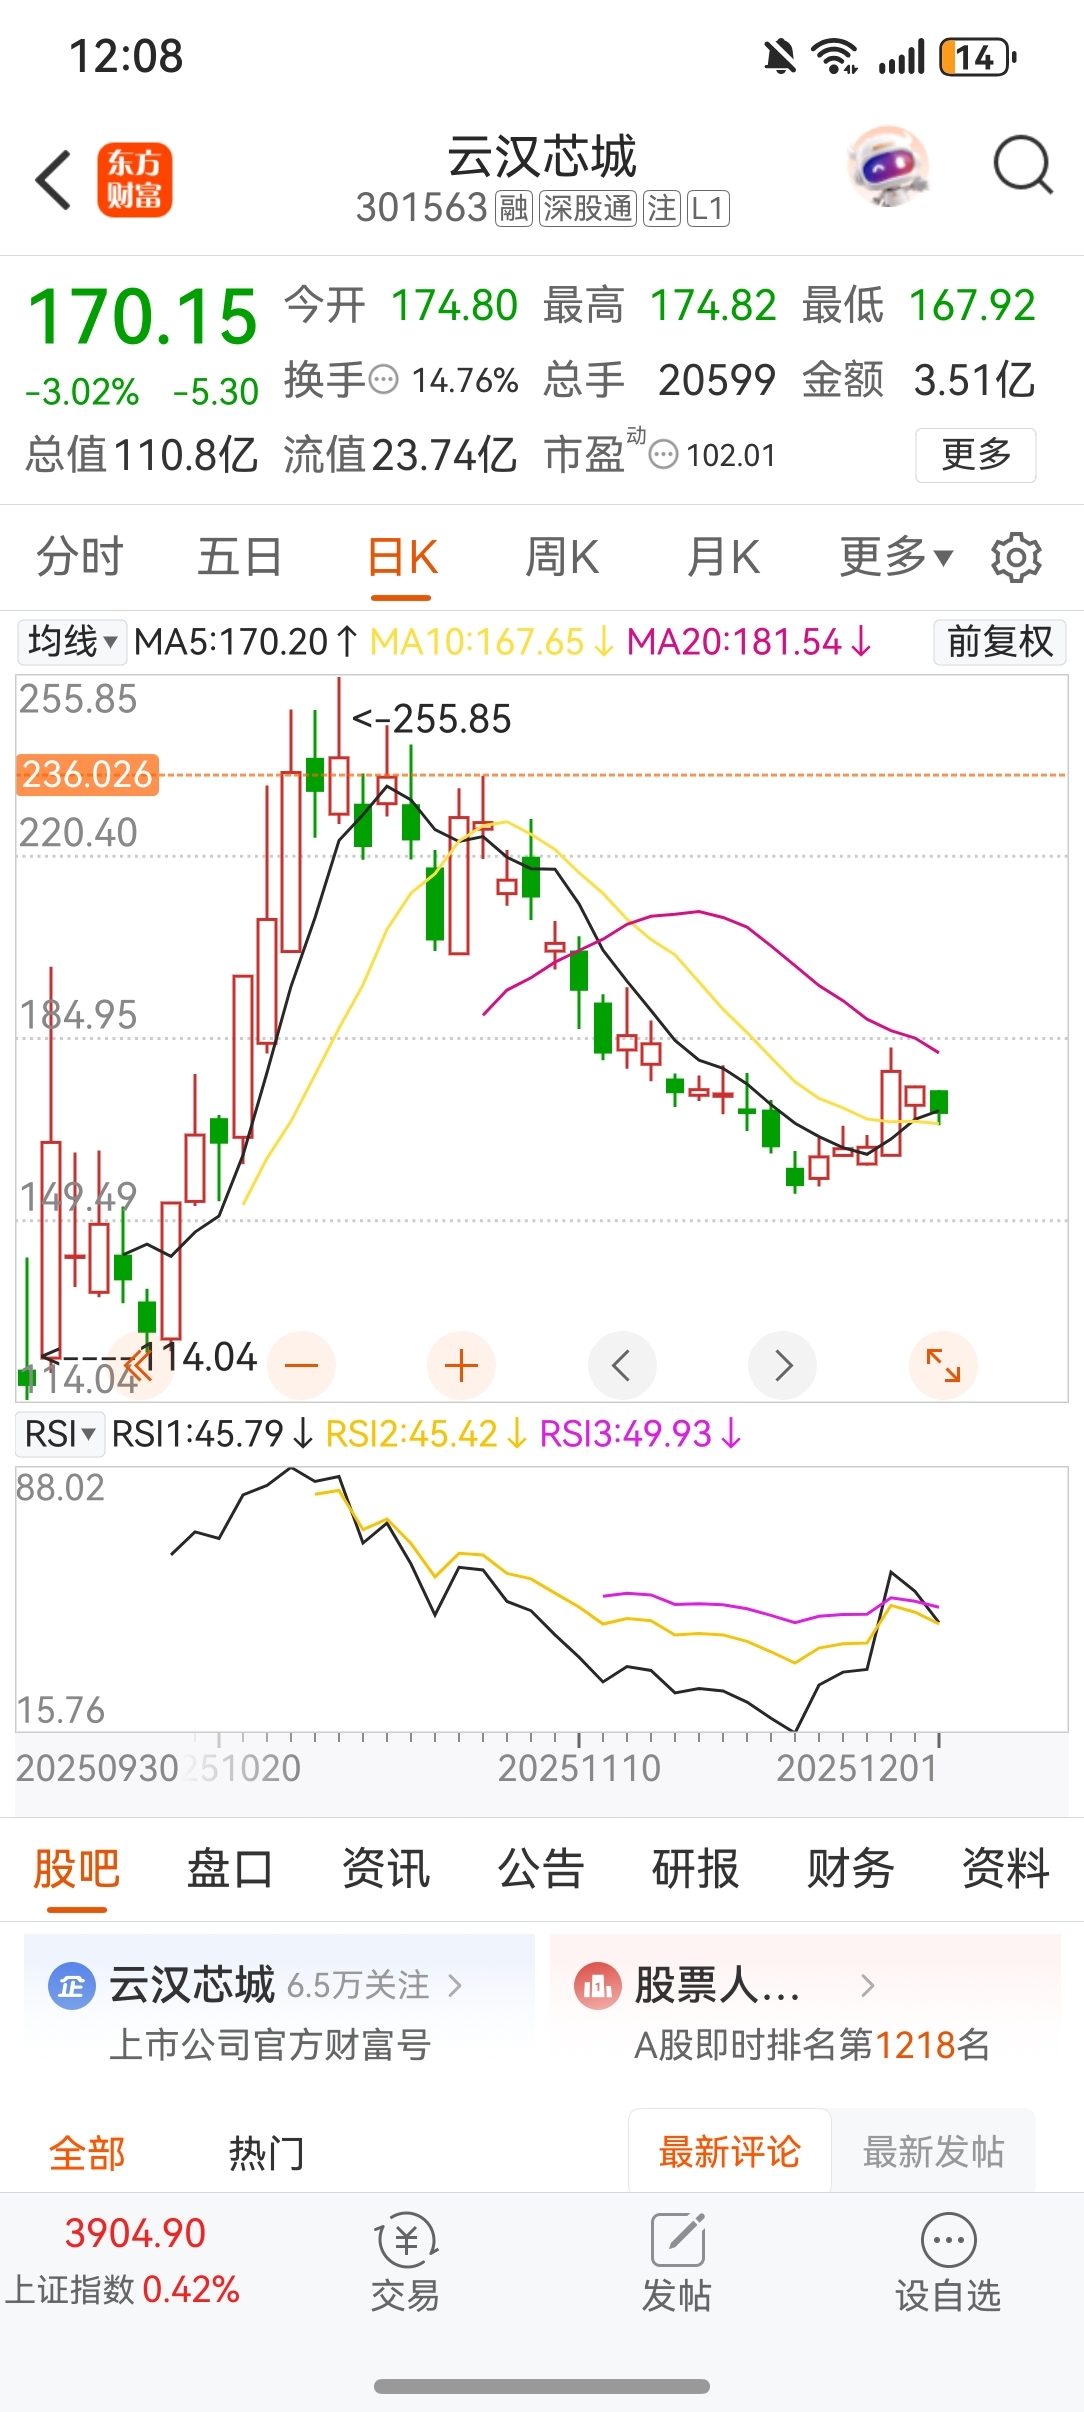Tap the L1 level tag
Image resolution: width=1084 pixels, height=2412 pixels.
point(708,208)
